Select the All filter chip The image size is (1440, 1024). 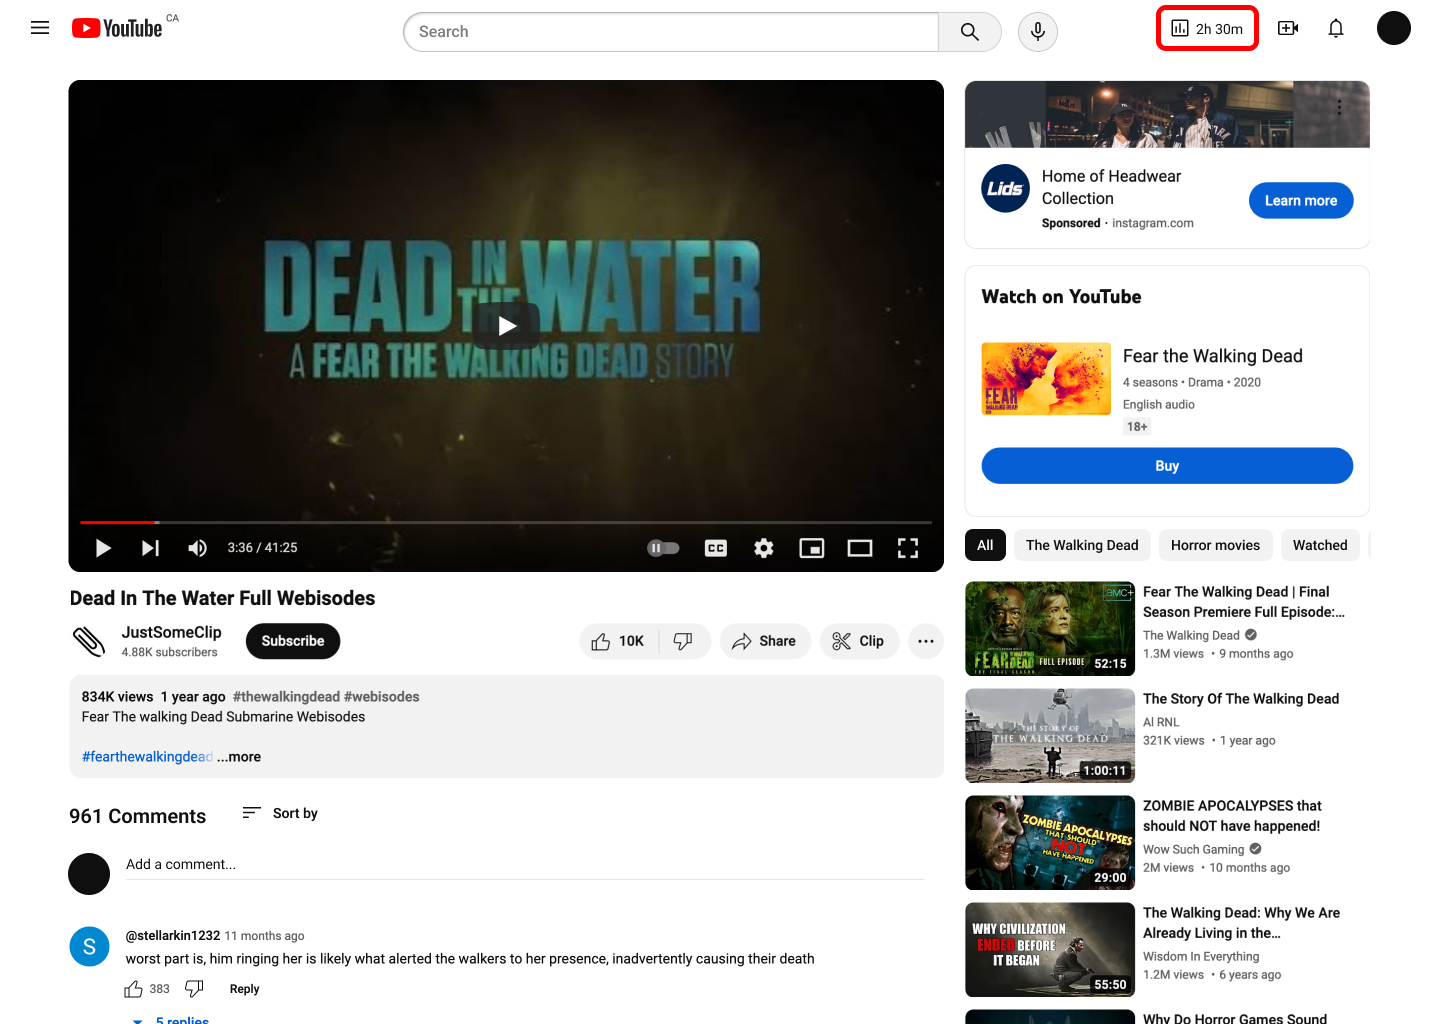(x=985, y=545)
